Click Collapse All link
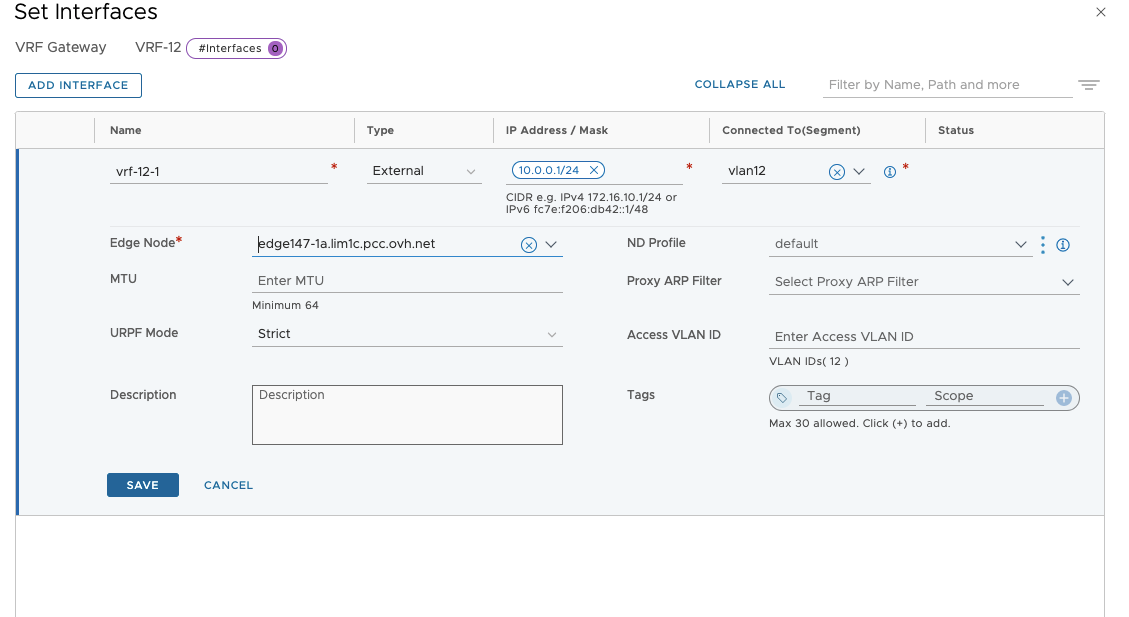Image resolution: width=1129 pixels, height=617 pixels. click(x=740, y=85)
